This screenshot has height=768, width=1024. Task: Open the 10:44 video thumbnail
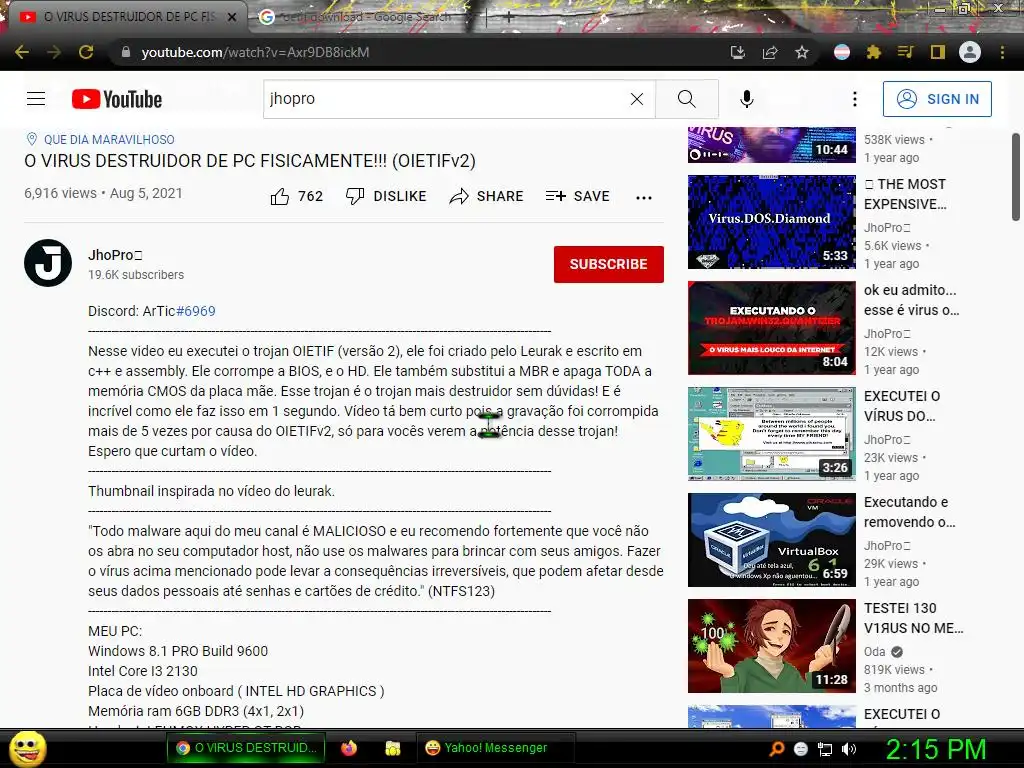(x=771, y=144)
